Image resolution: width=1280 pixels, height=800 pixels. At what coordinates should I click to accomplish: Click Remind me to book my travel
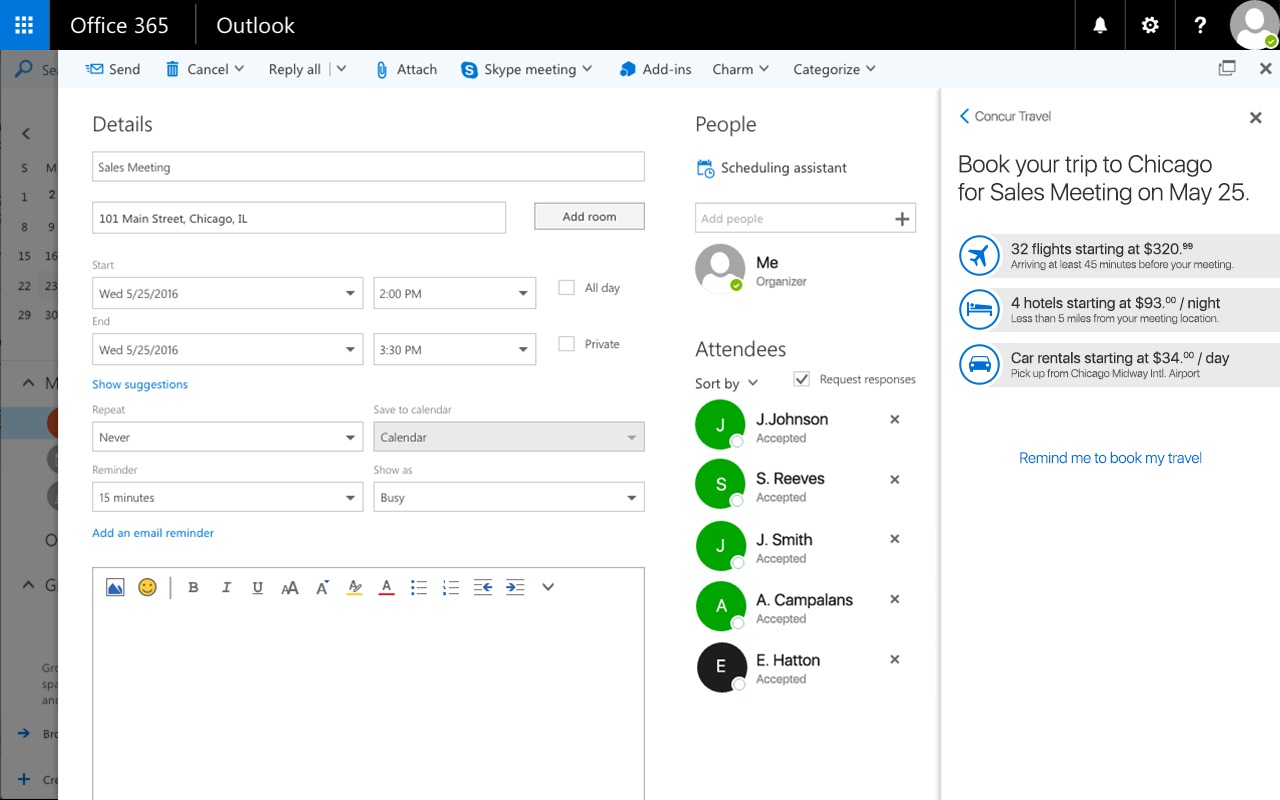click(x=1110, y=458)
